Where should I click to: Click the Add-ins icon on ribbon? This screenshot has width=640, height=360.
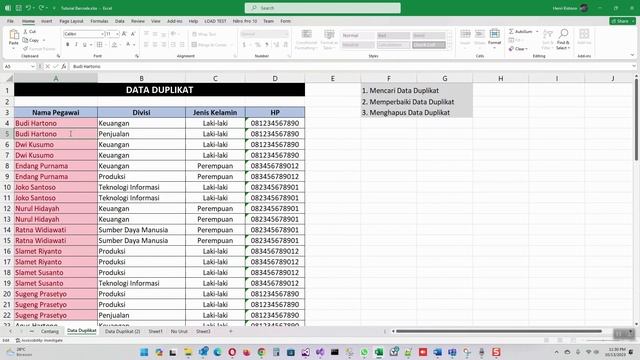(x=584, y=34)
